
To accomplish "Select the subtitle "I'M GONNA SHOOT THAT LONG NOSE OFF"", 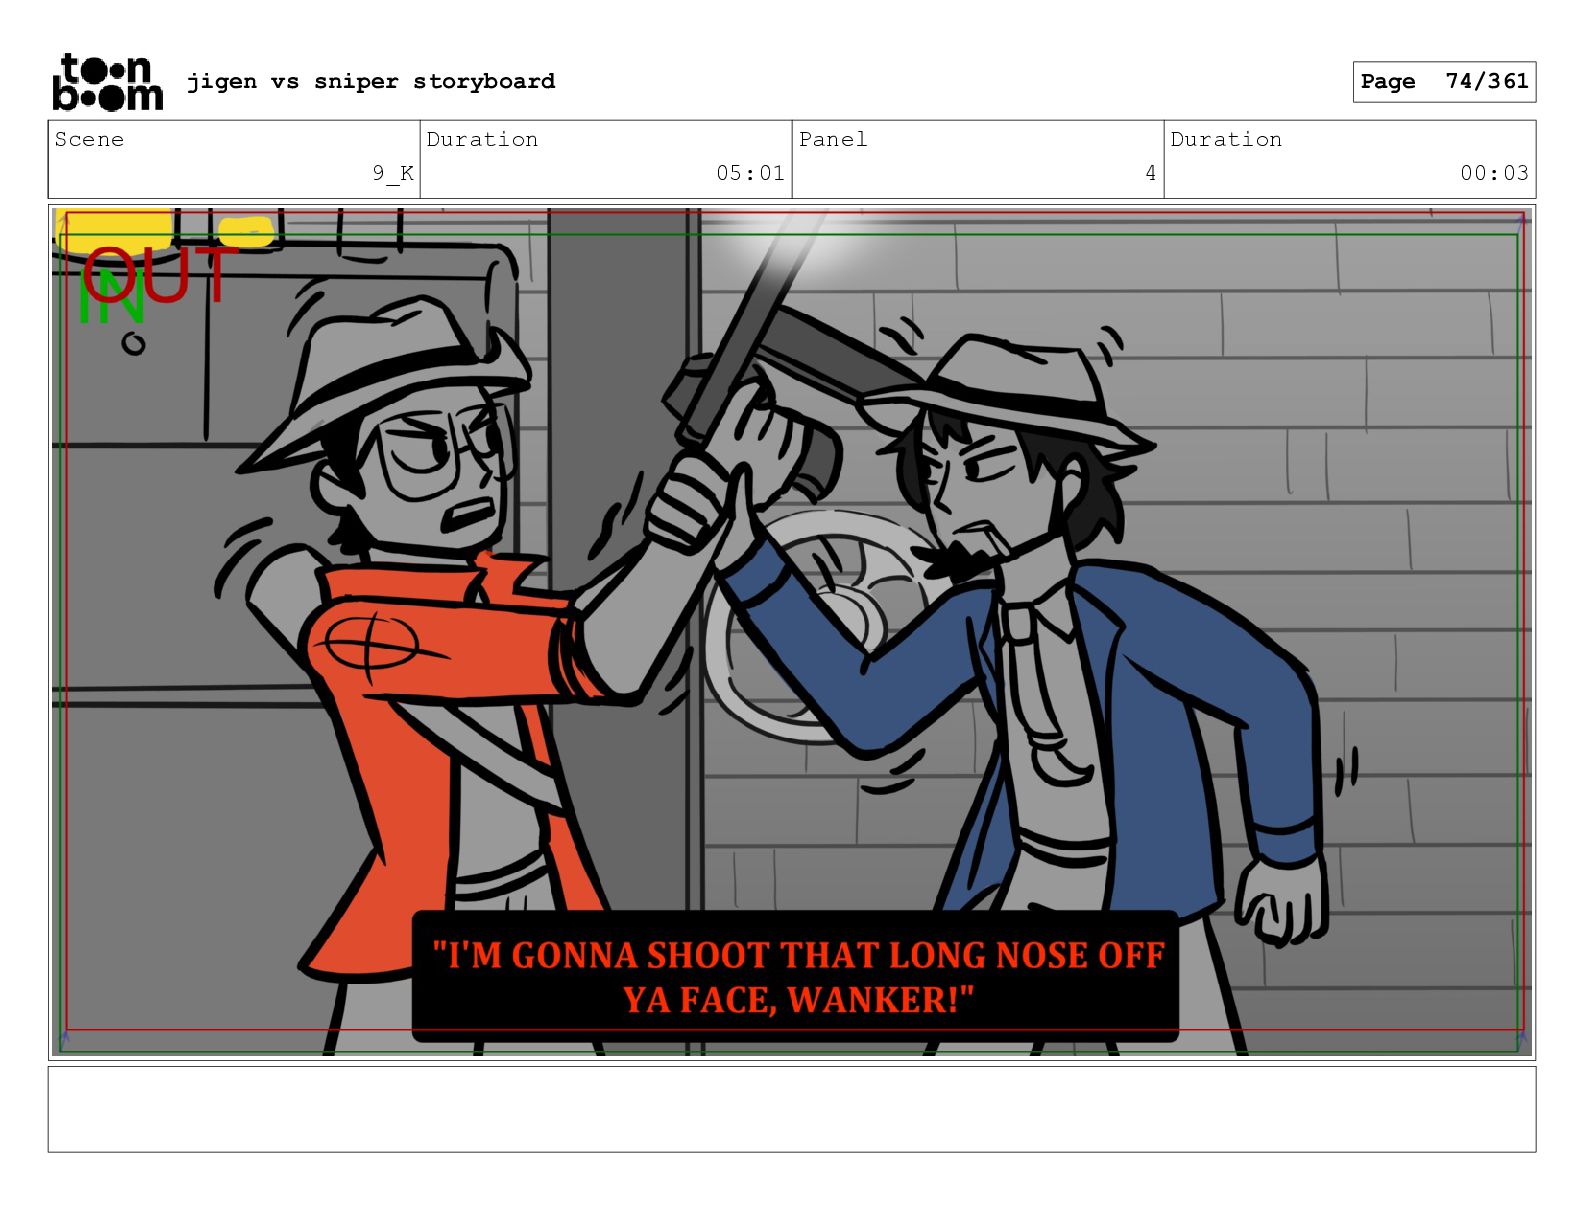I will [x=798, y=955].
